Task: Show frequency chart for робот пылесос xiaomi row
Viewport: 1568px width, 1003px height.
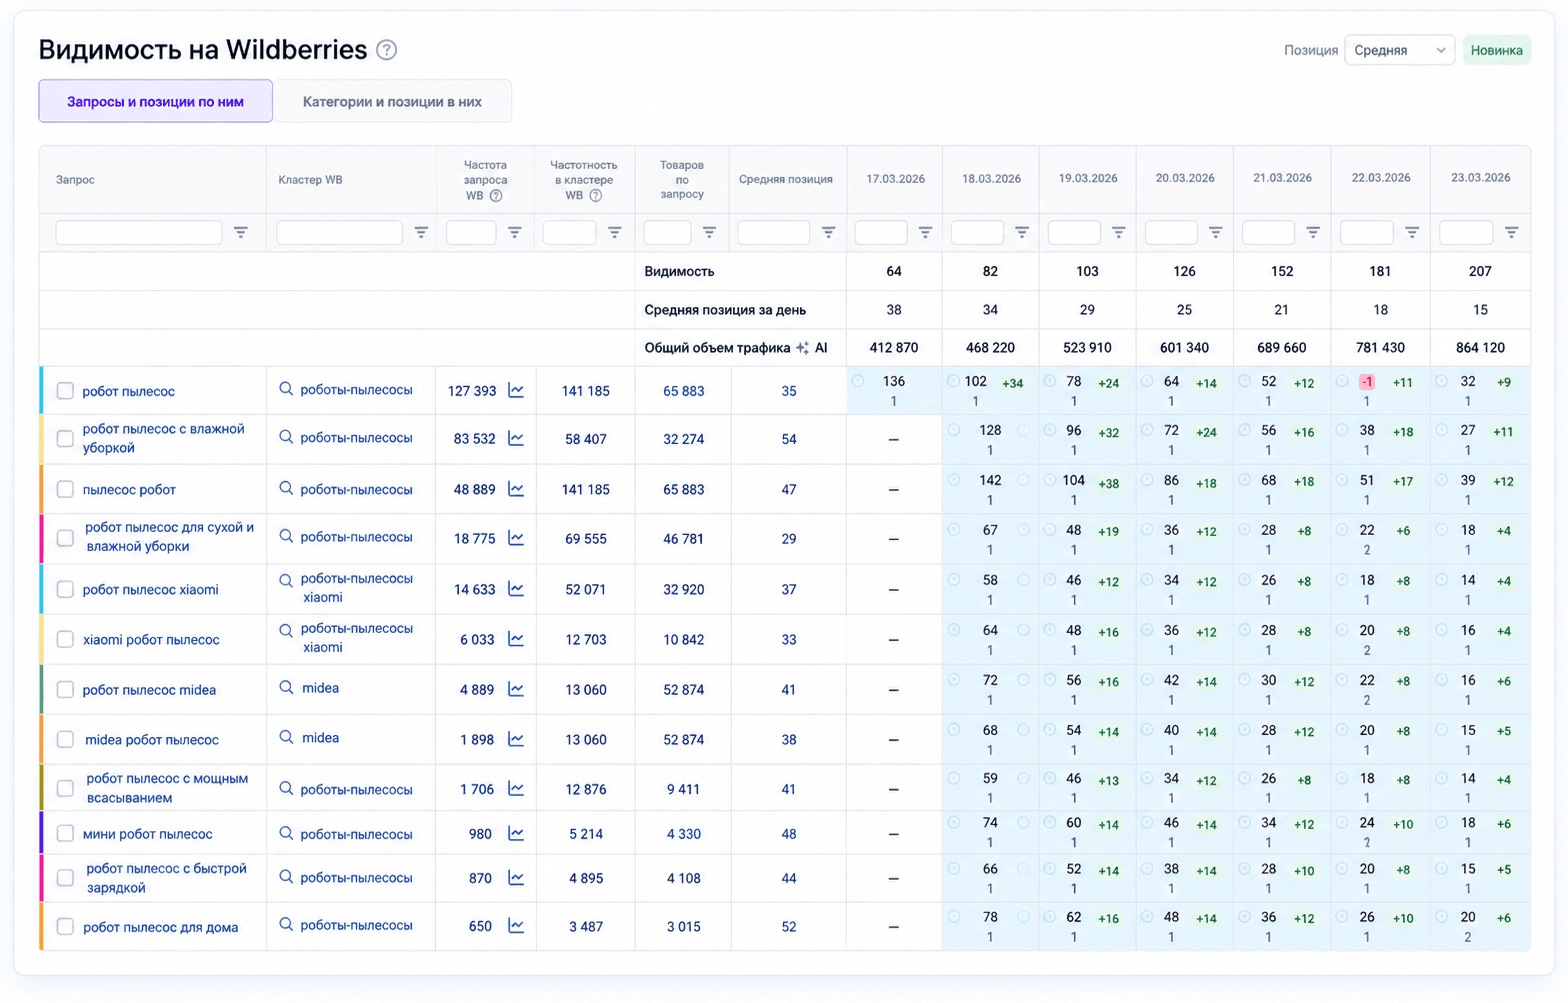Action: point(516,589)
